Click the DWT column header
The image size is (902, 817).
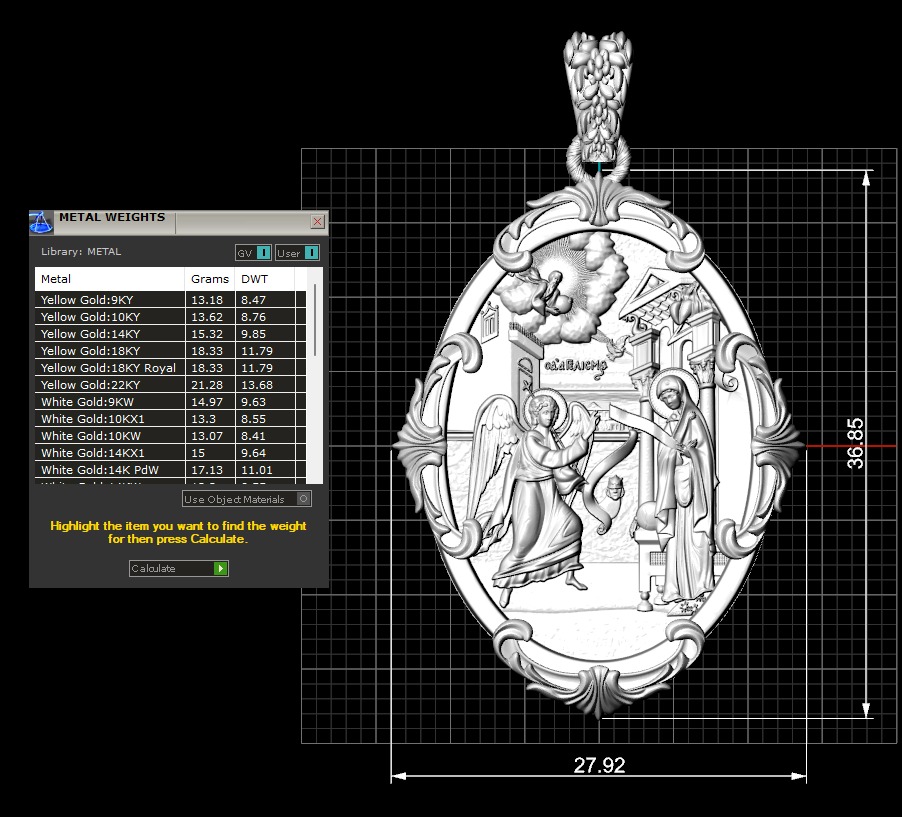point(265,279)
